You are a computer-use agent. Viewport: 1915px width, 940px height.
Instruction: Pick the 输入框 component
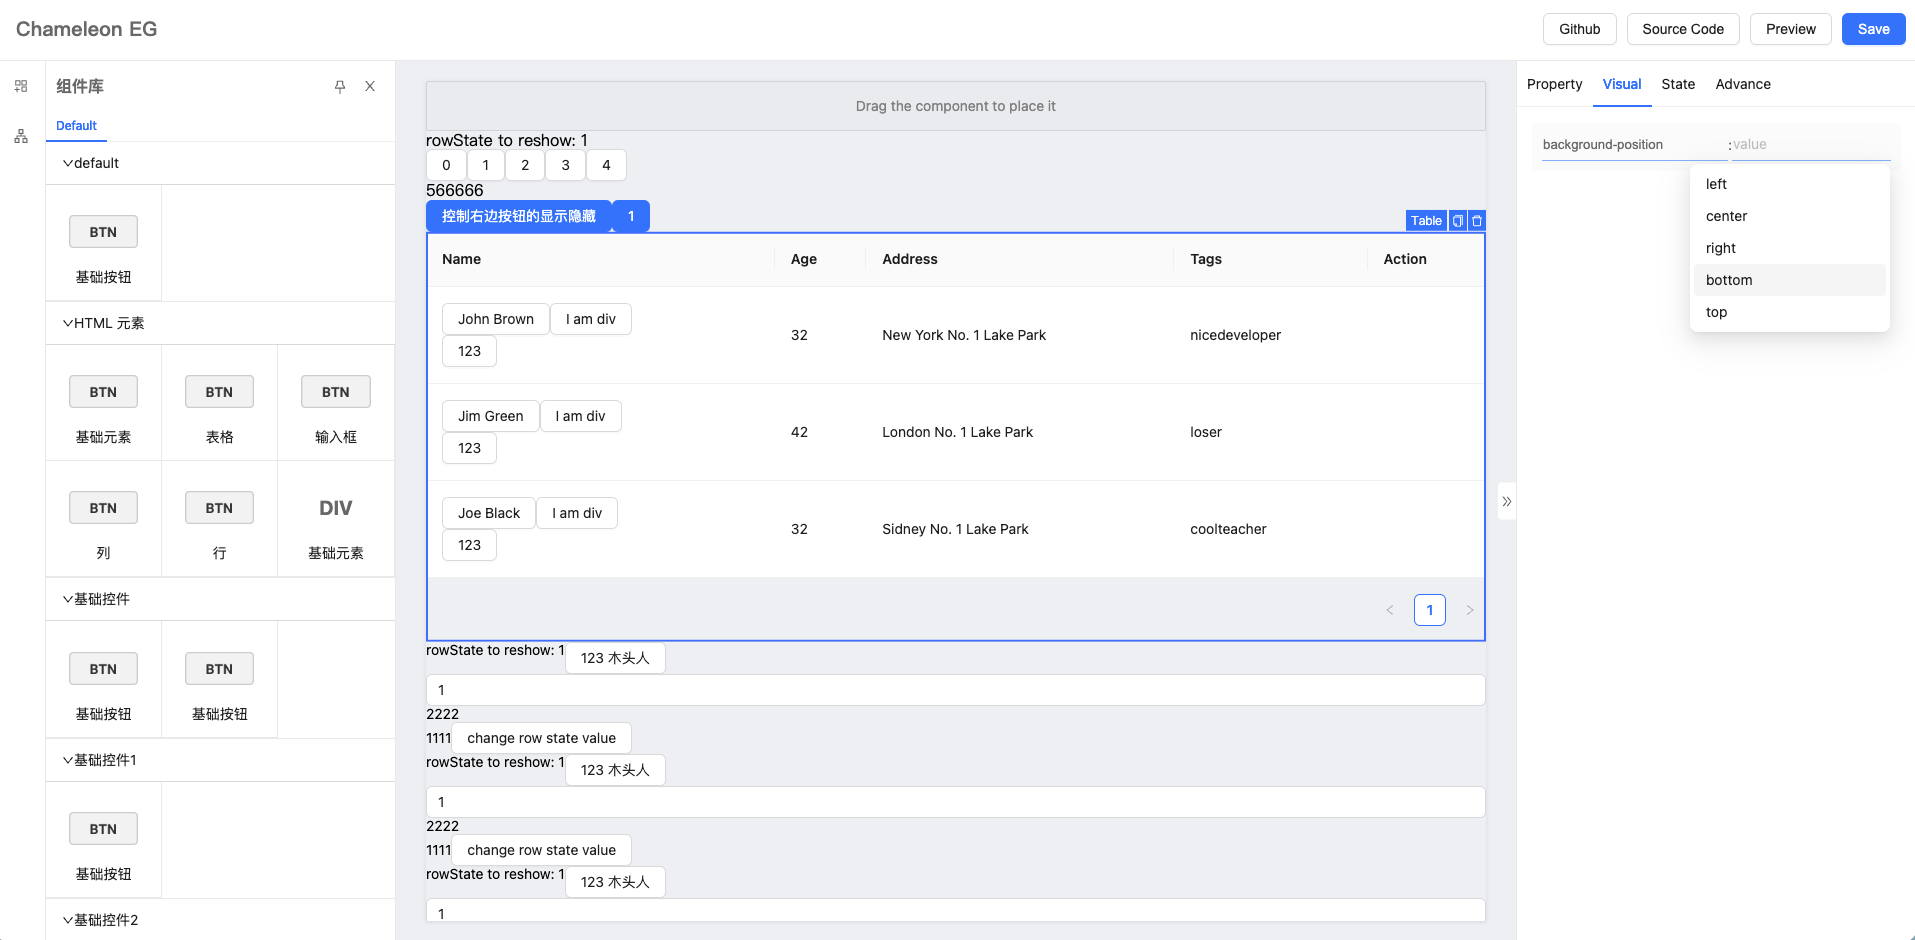(x=336, y=403)
